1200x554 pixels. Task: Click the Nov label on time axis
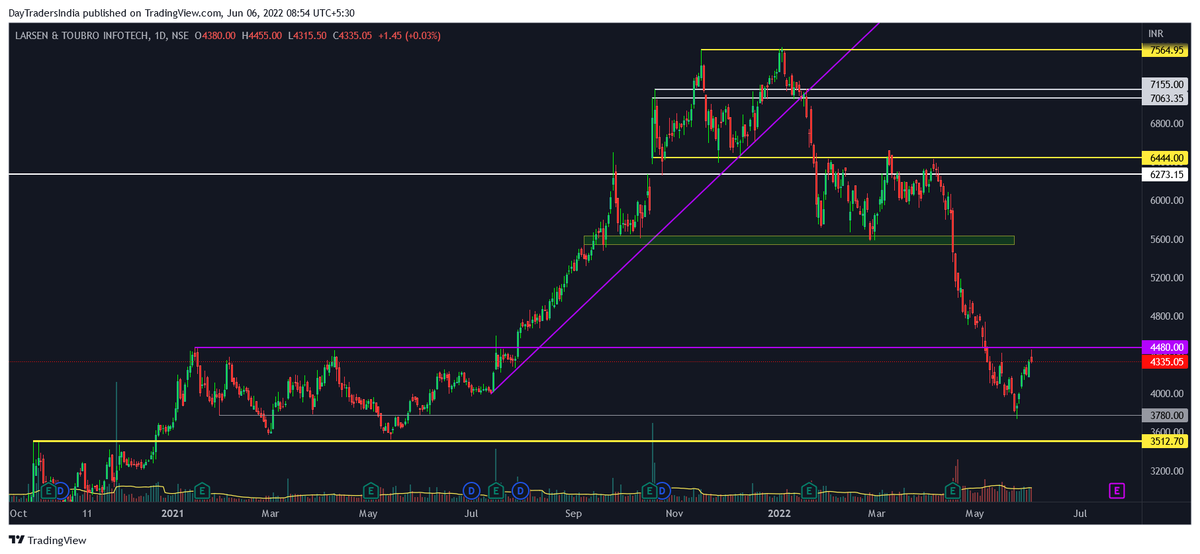tap(675, 514)
